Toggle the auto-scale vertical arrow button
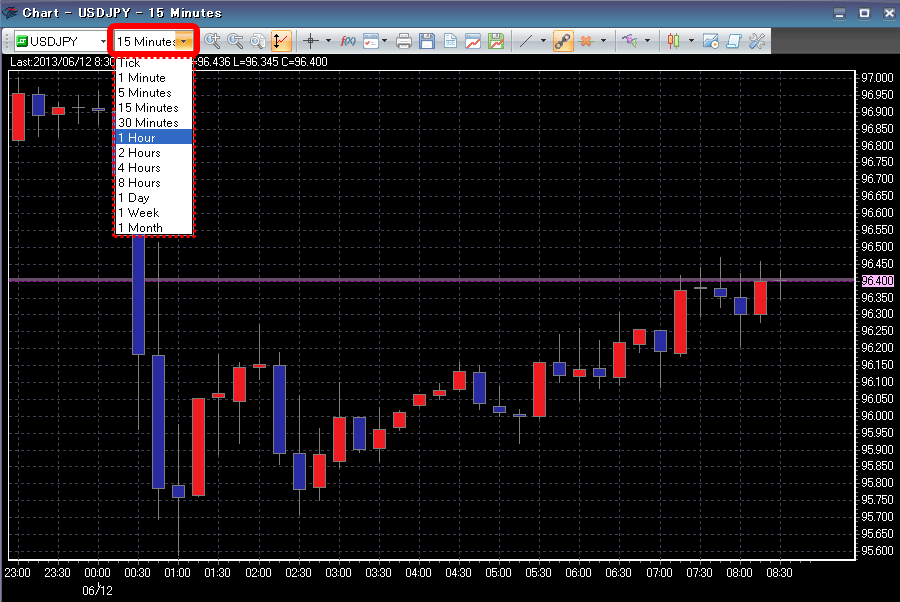The width and height of the screenshot is (900, 602). click(281, 41)
